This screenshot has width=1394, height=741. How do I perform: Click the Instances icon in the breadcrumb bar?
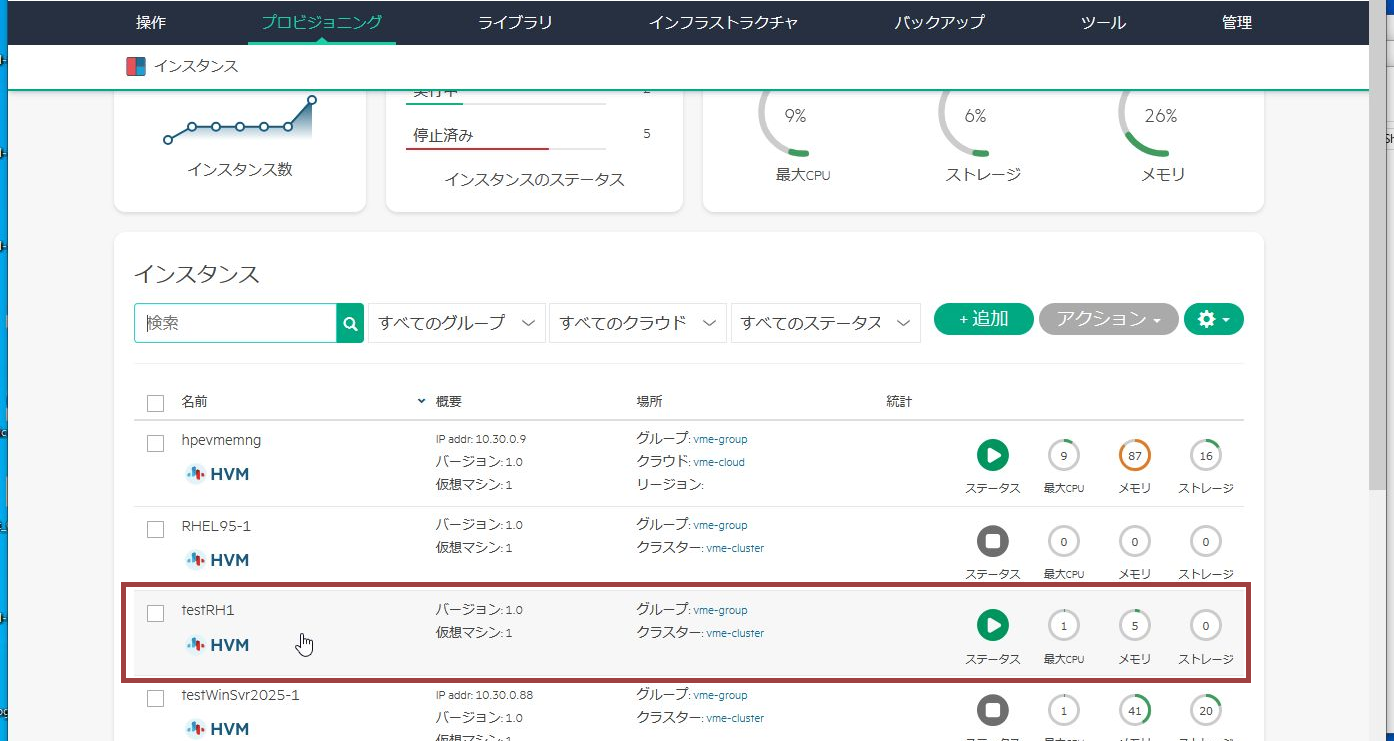click(136, 67)
